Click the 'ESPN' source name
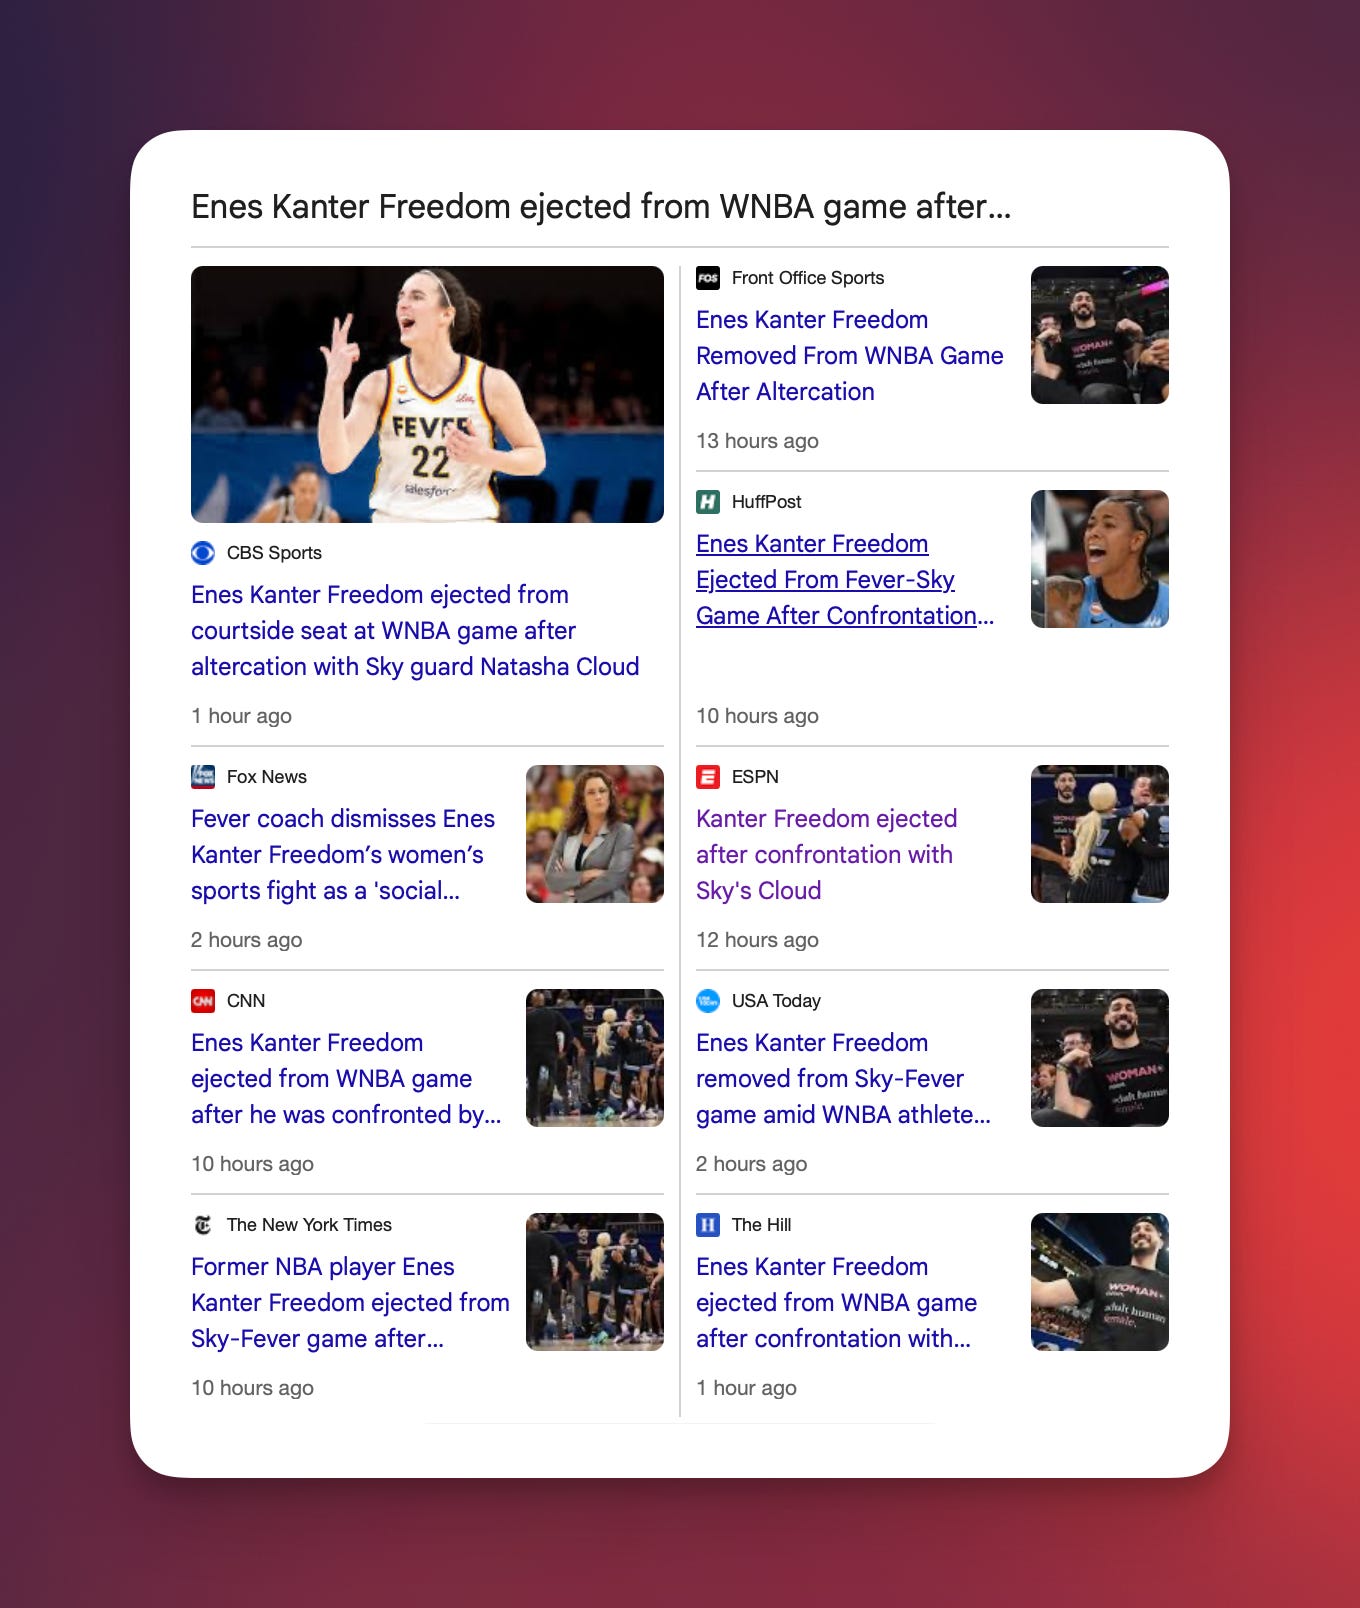1360x1608 pixels. click(x=755, y=777)
